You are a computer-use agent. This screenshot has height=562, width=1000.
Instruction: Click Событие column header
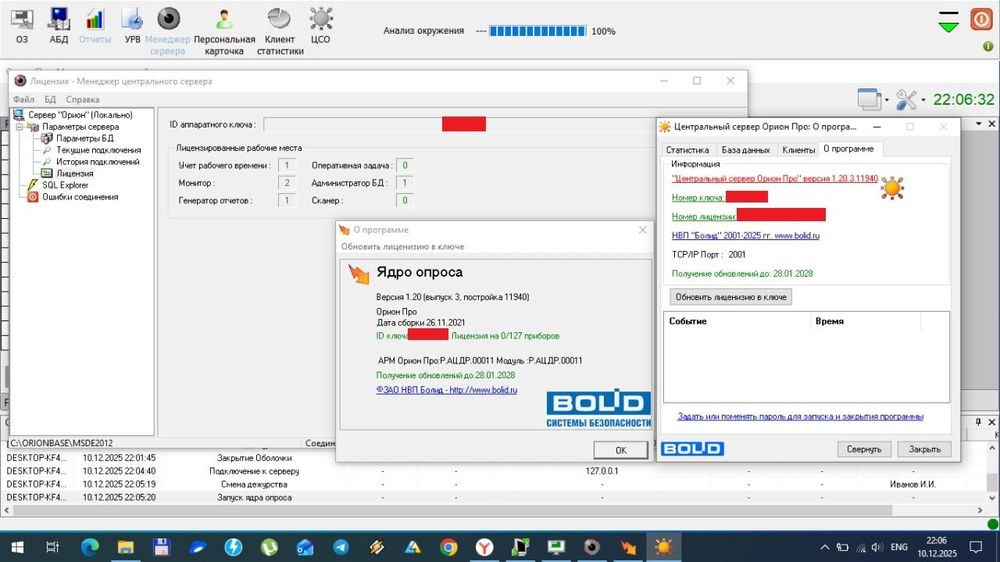(737, 322)
